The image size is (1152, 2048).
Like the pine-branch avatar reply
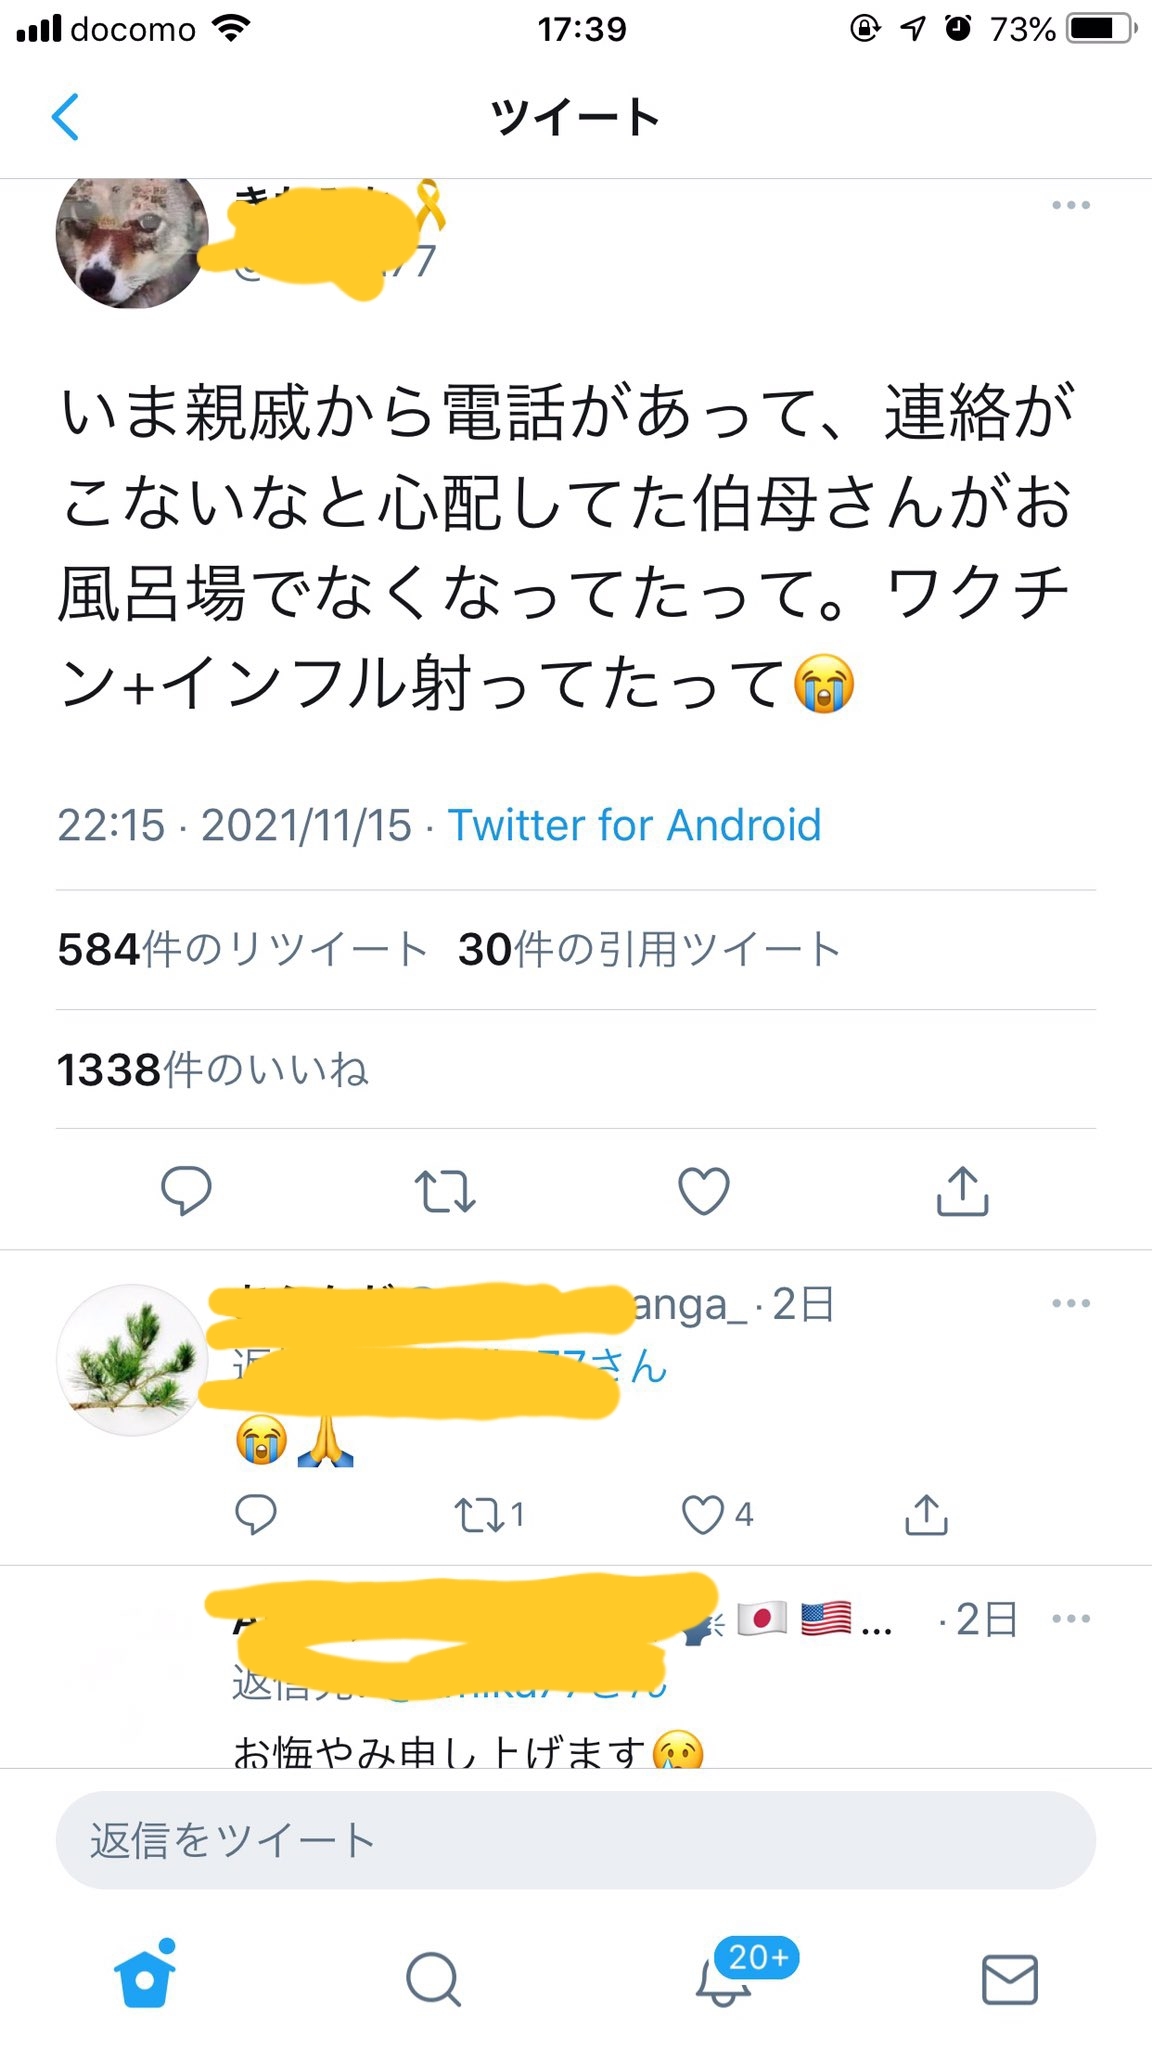[704, 1515]
